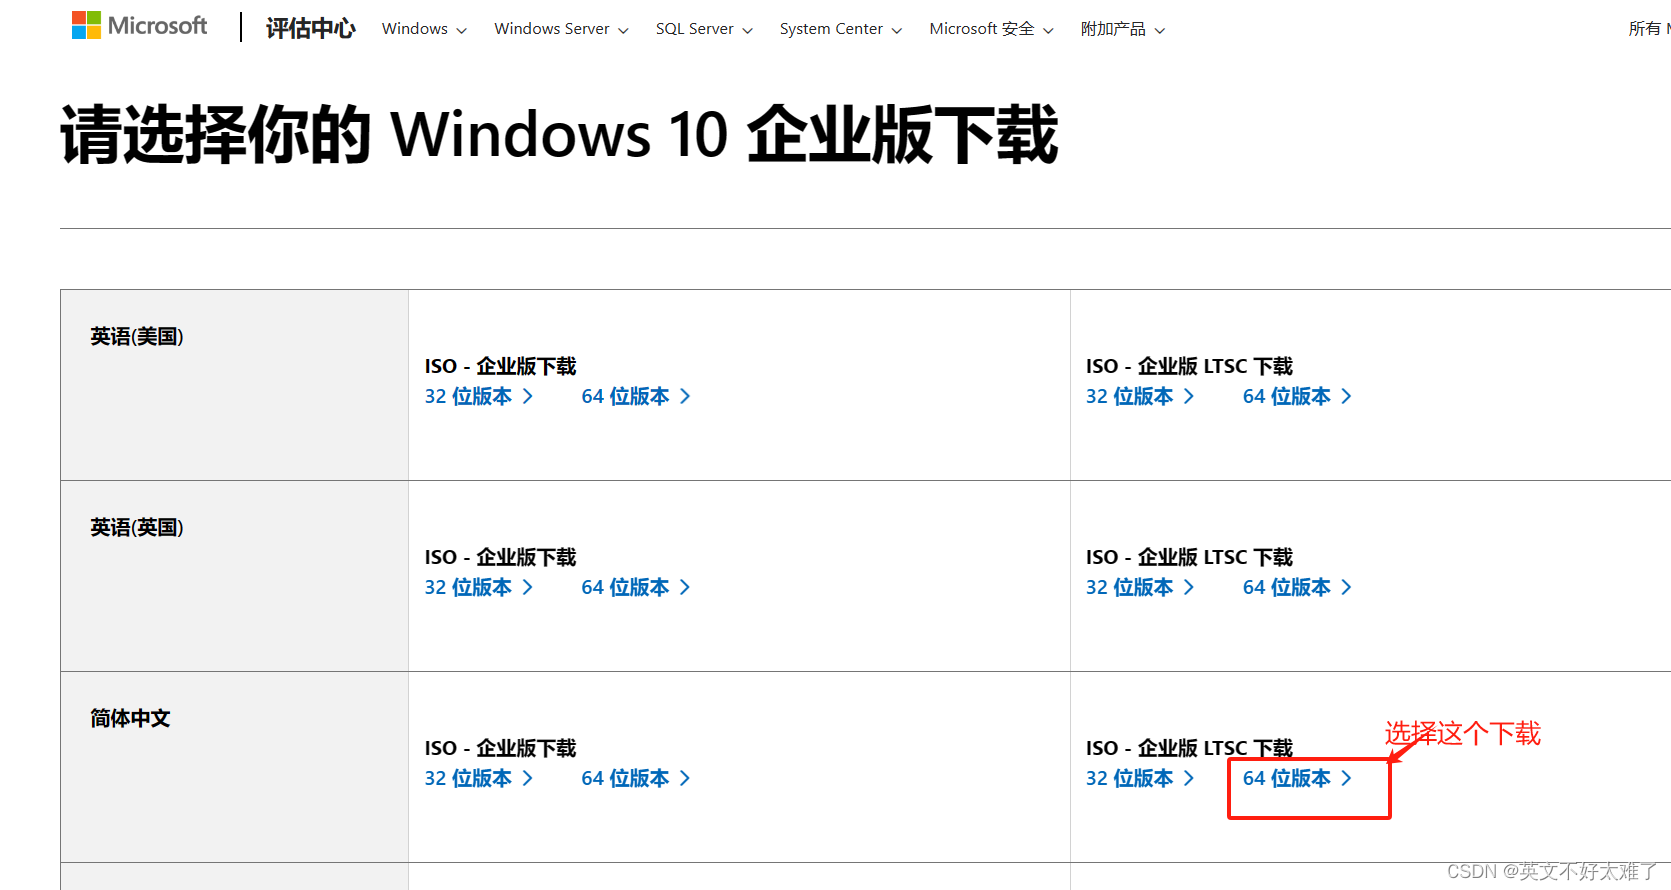Open the 评估中心 home link
1671x890 pixels.
click(x=310, y=28)
